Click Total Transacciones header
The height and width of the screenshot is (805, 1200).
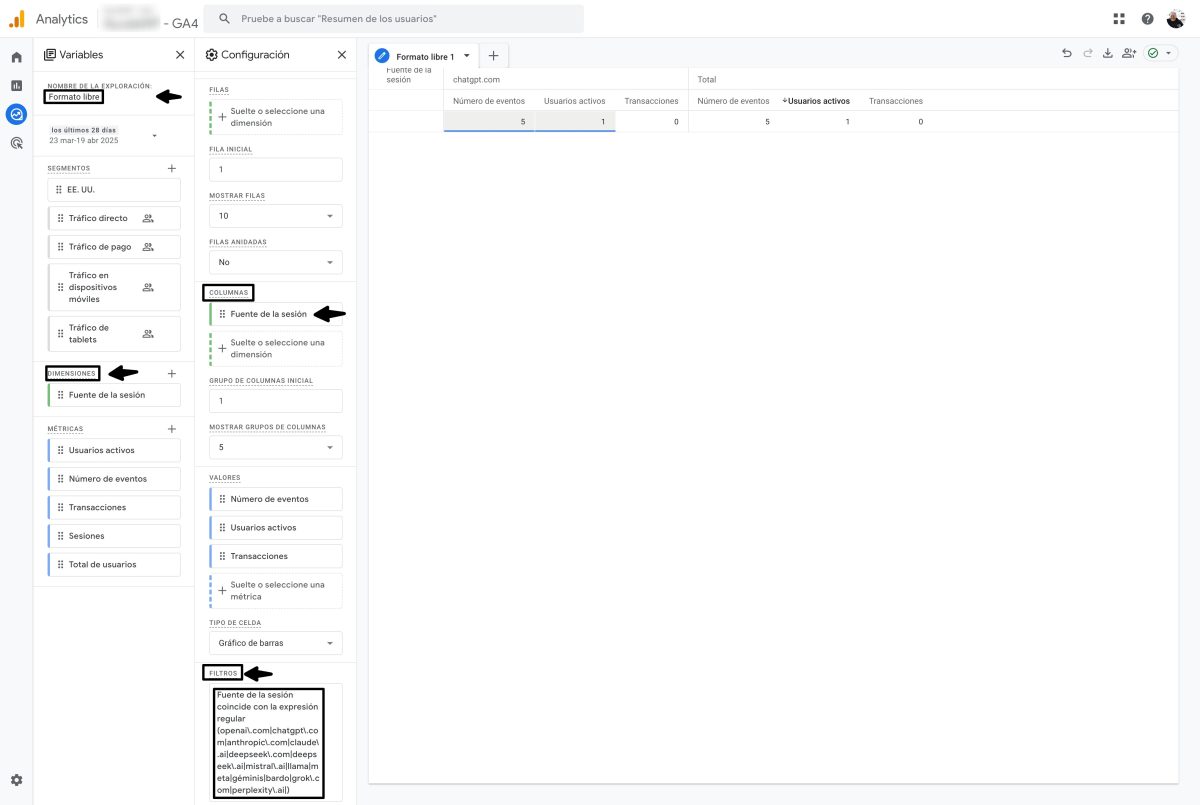pyautogui.click(x=896, y=101)
